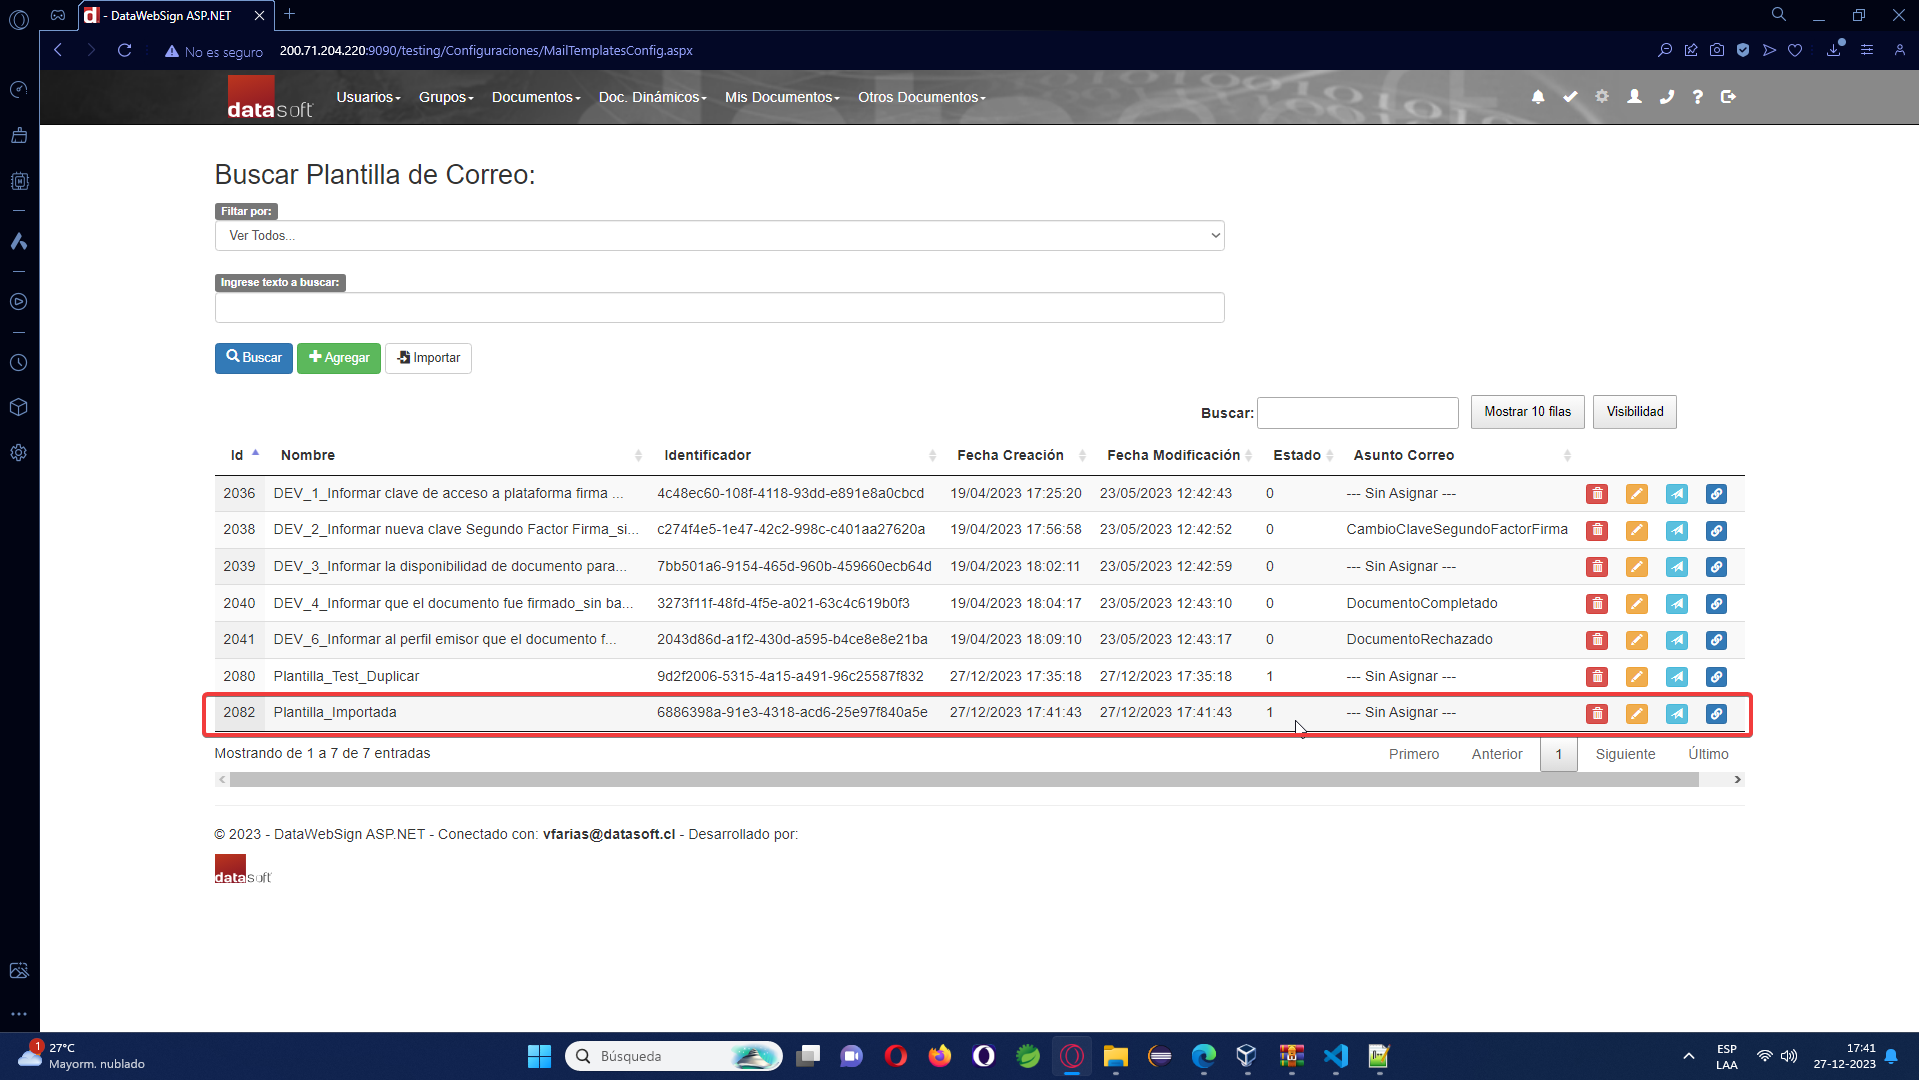The height and width of the screenshot is (1080, 1919).
Task: Open new browser tab
Action: [x=289, y=14]
